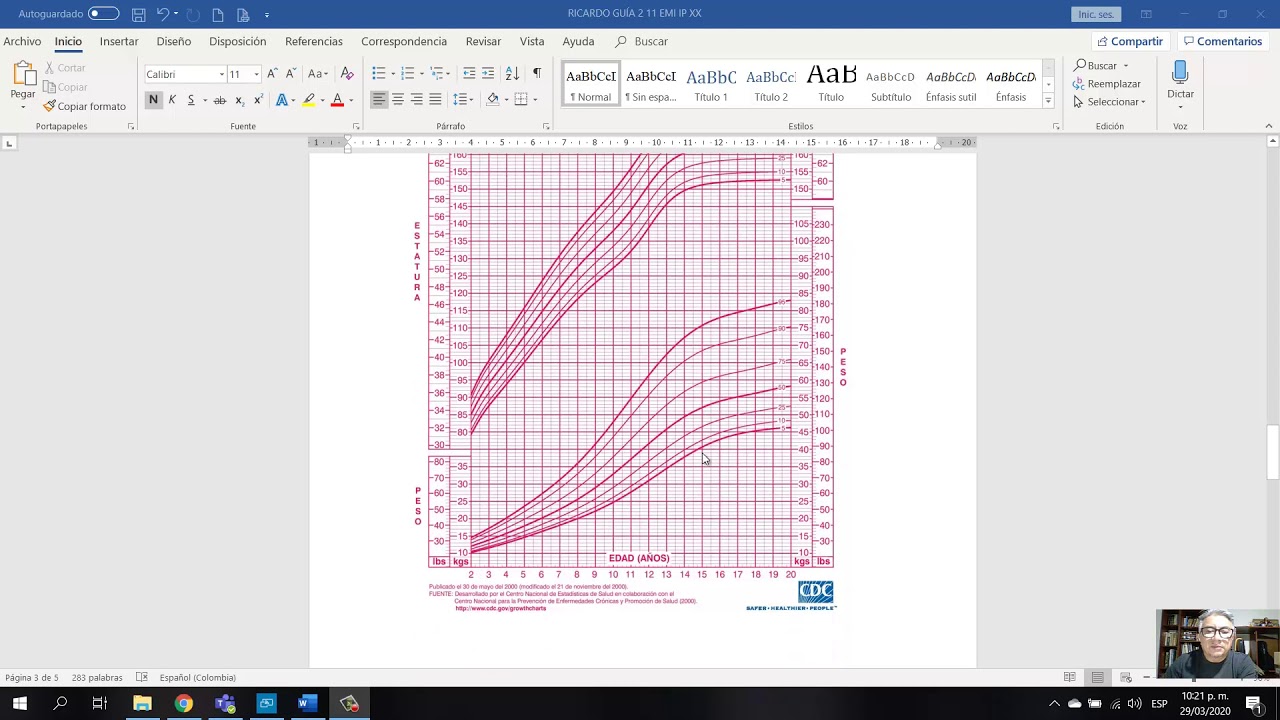Screen dimensions: 1280x720
Task: Toggle italic (K) formatting
Action: point(172,100)
